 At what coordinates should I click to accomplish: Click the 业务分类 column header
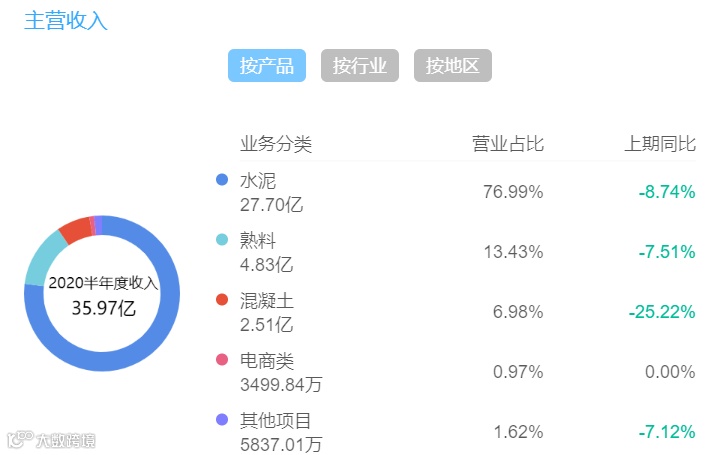(276, 144)
